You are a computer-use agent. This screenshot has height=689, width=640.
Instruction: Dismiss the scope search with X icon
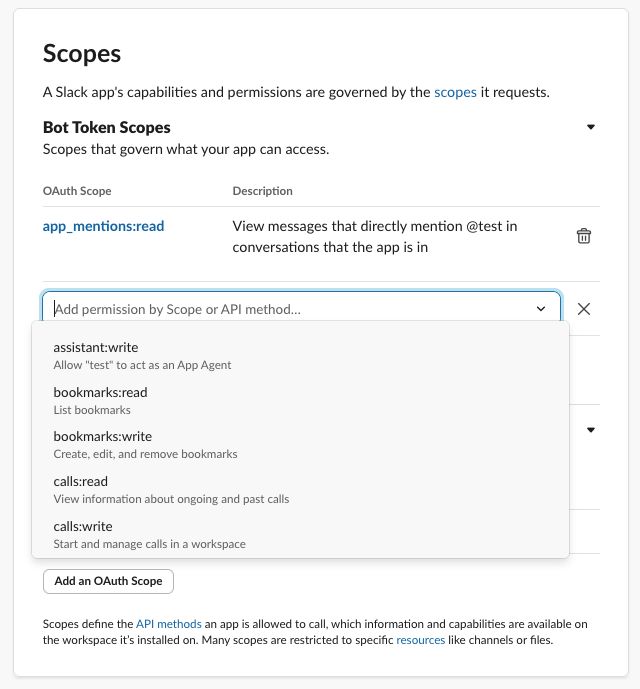(x=584, y=309)
